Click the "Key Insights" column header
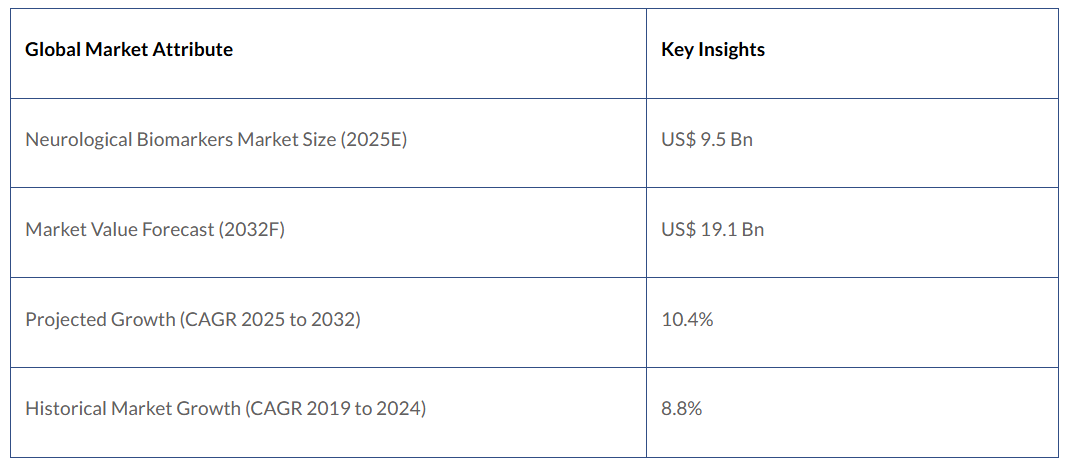This screenshot has height=468, width=1066. pos(713,49)
